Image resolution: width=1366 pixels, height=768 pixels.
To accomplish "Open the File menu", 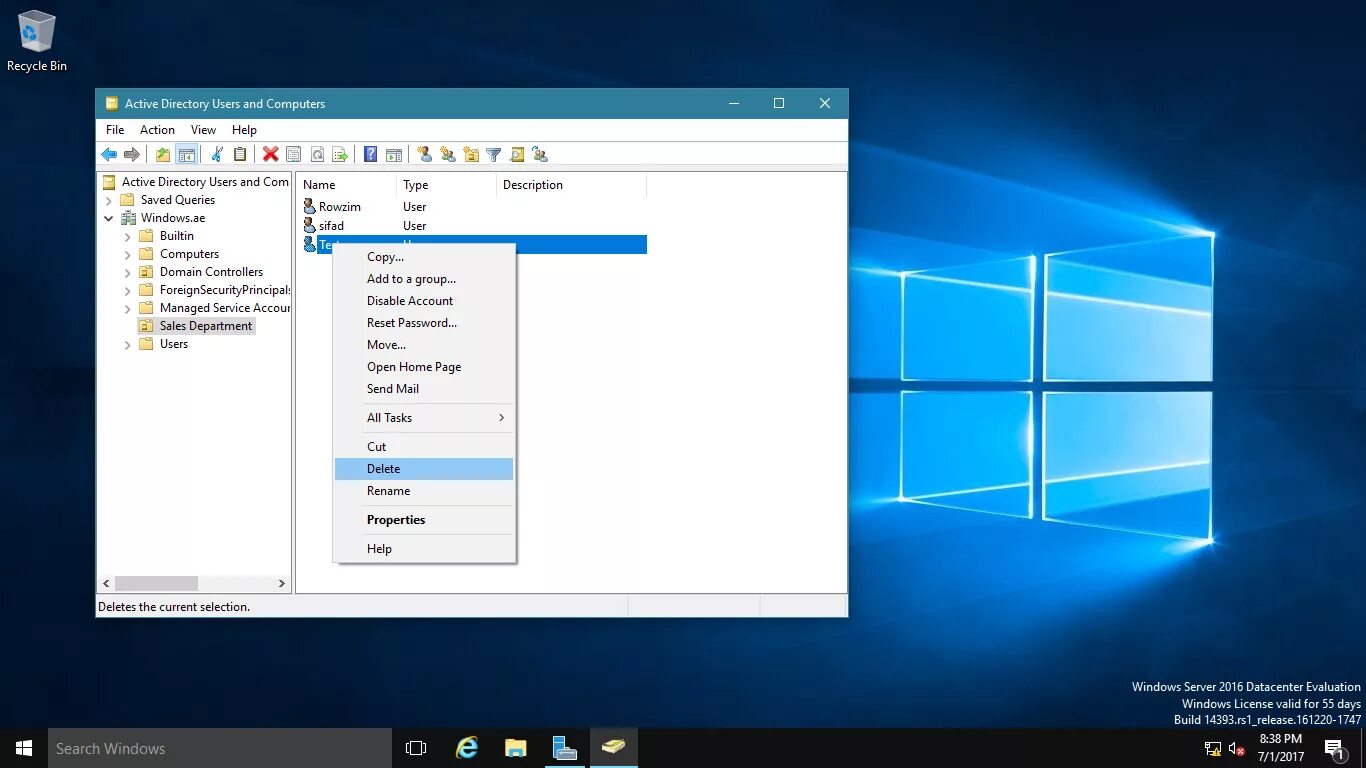I will point(115,130).
